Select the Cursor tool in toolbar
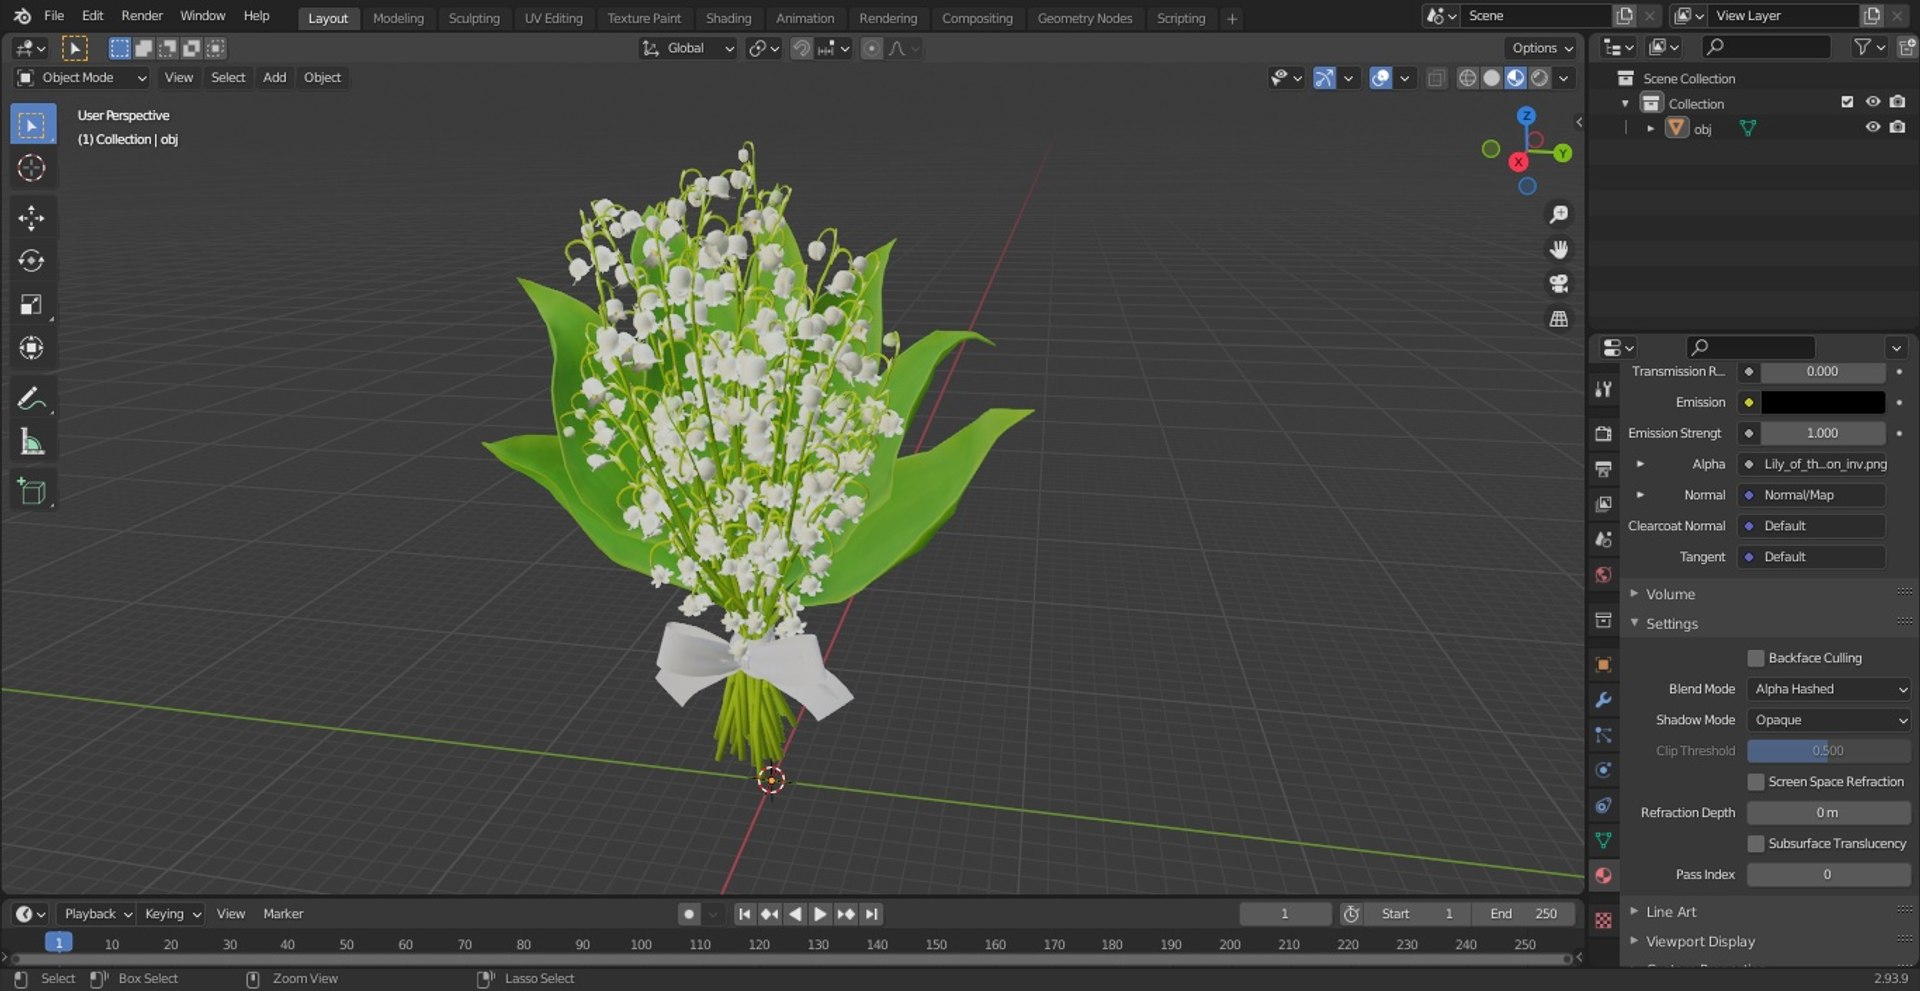Viewport: 1920px width, 991px height. pyautogui.click(x=32, y=168)
